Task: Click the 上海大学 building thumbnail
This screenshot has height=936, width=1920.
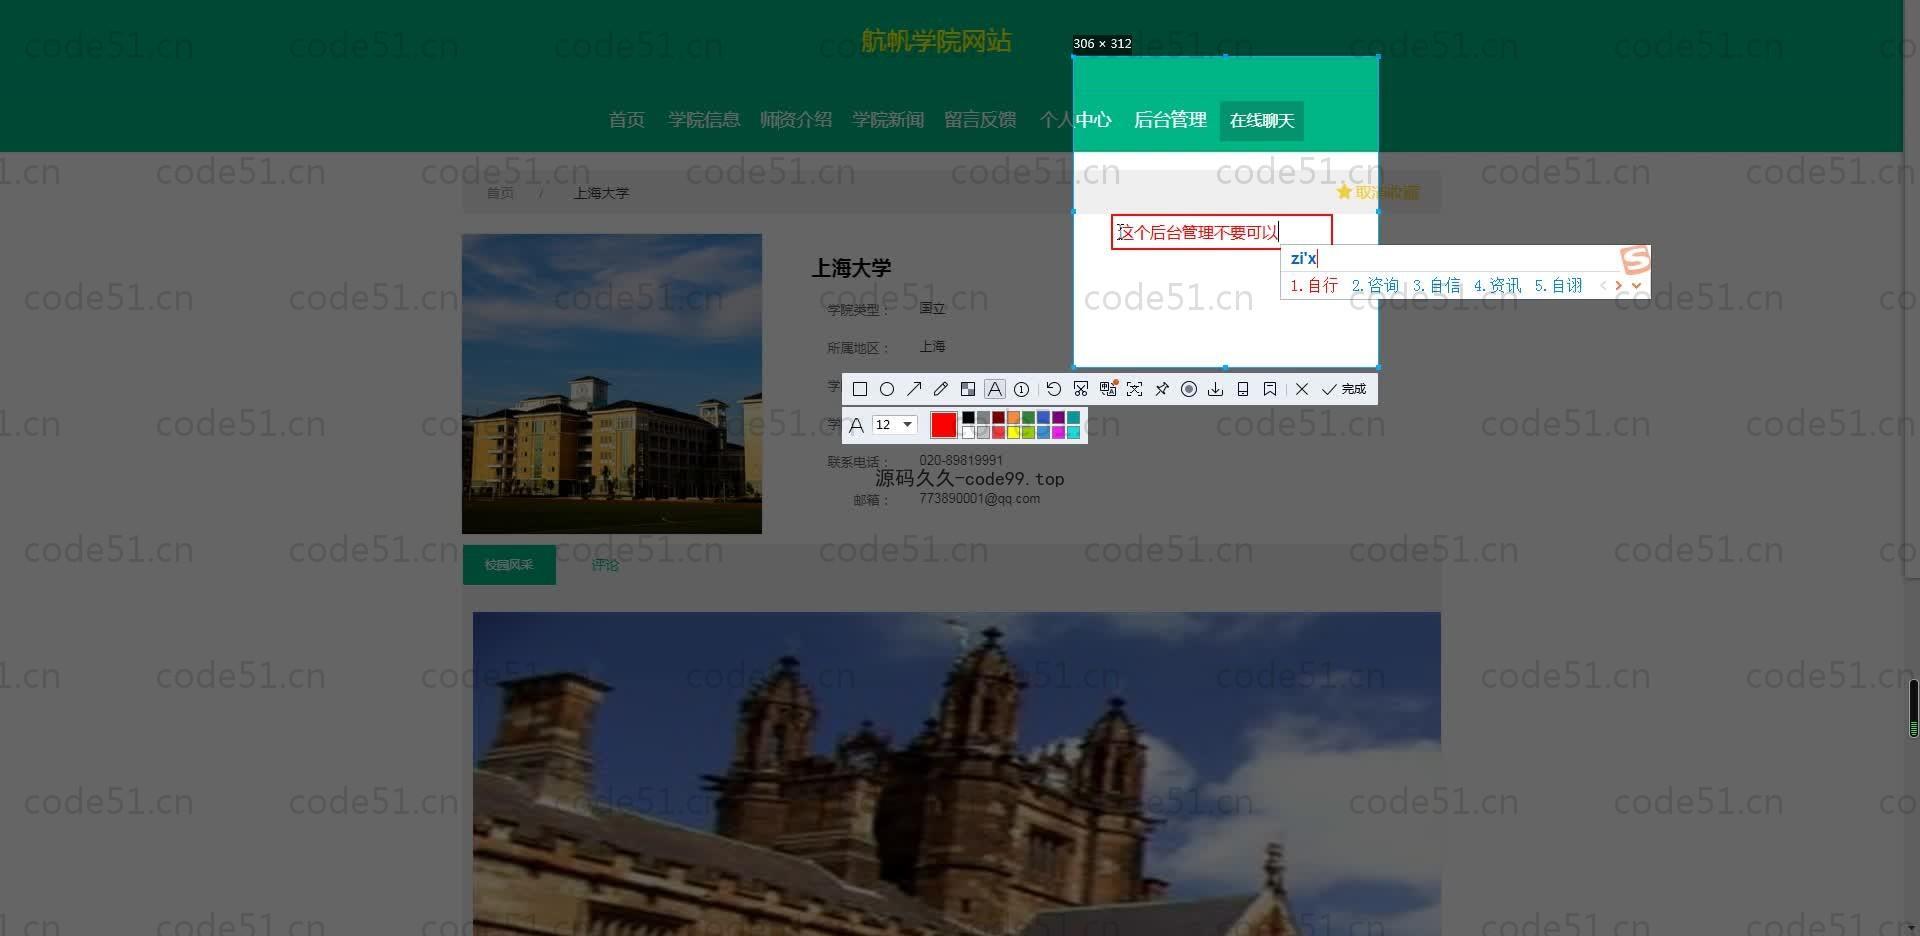Action: (x=612, y=384)
